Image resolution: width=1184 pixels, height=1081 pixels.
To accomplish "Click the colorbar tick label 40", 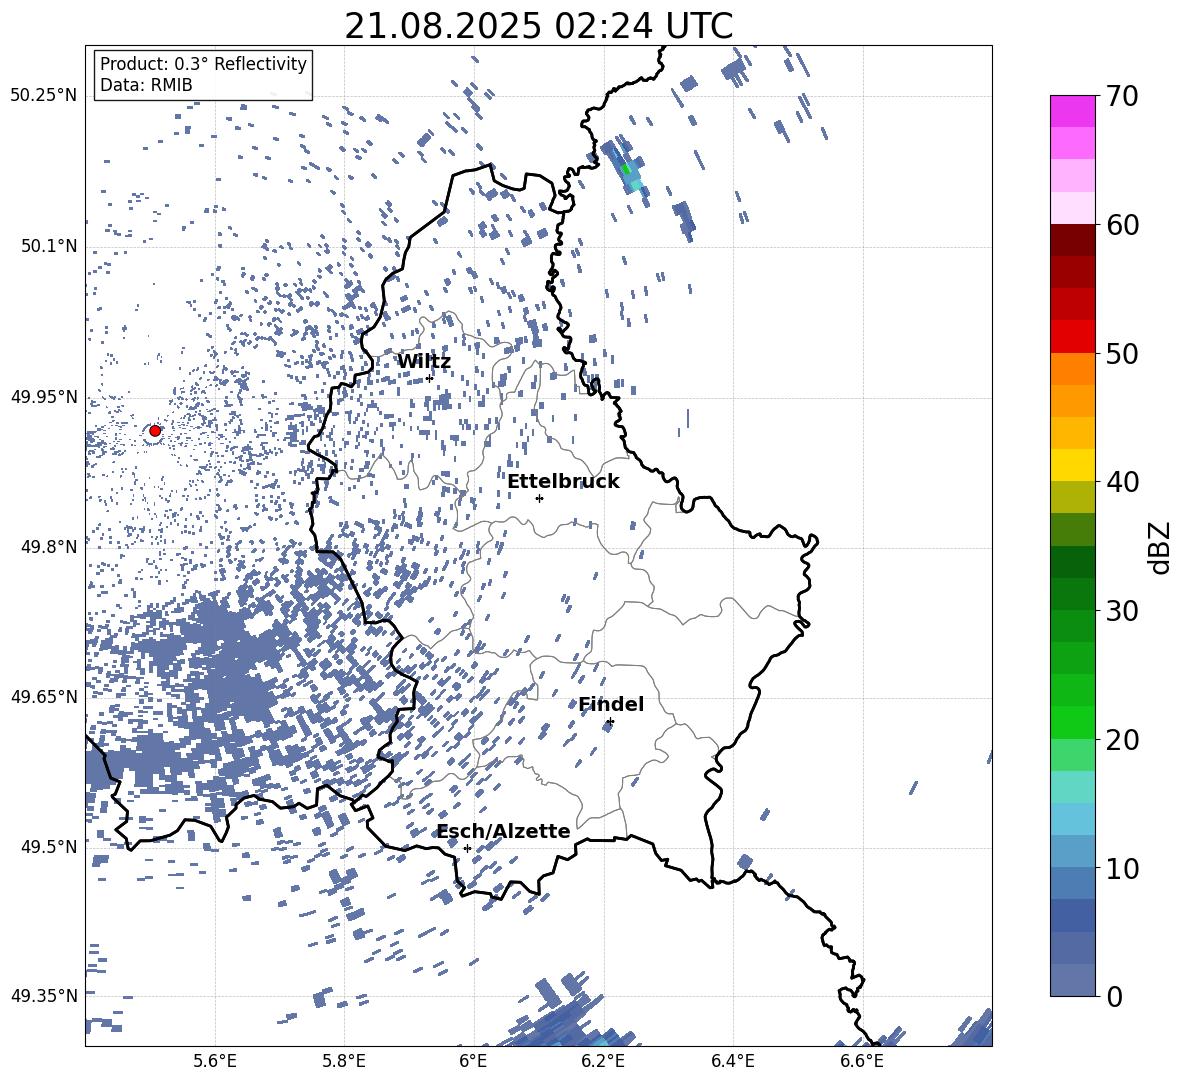I will coord(1122,482).
